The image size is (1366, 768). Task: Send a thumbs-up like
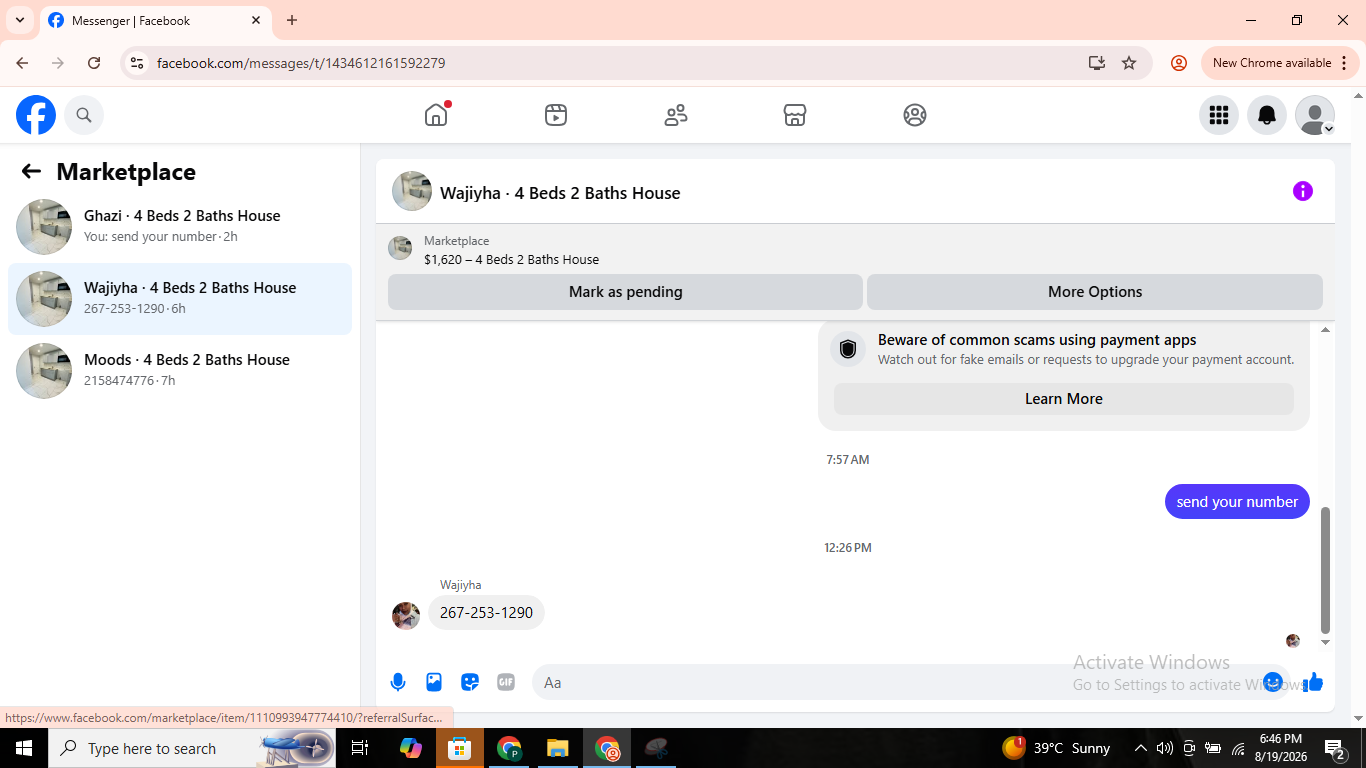(x=1313, y=682)
